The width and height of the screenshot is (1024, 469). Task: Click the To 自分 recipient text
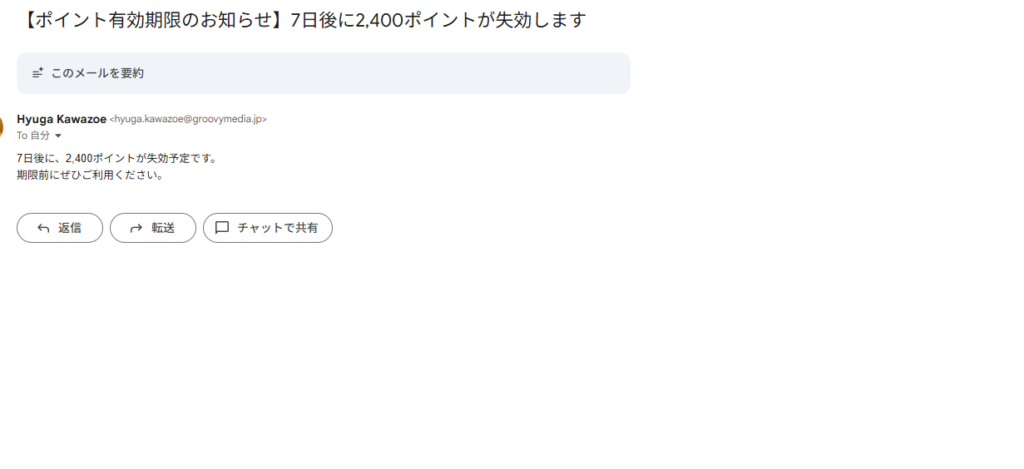point(33,136)
